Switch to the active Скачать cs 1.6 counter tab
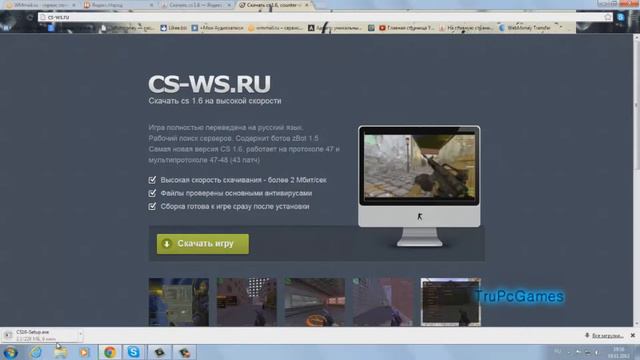Image resolution: width=640 pixels, height=360 pixels. [x=273, y=5]
